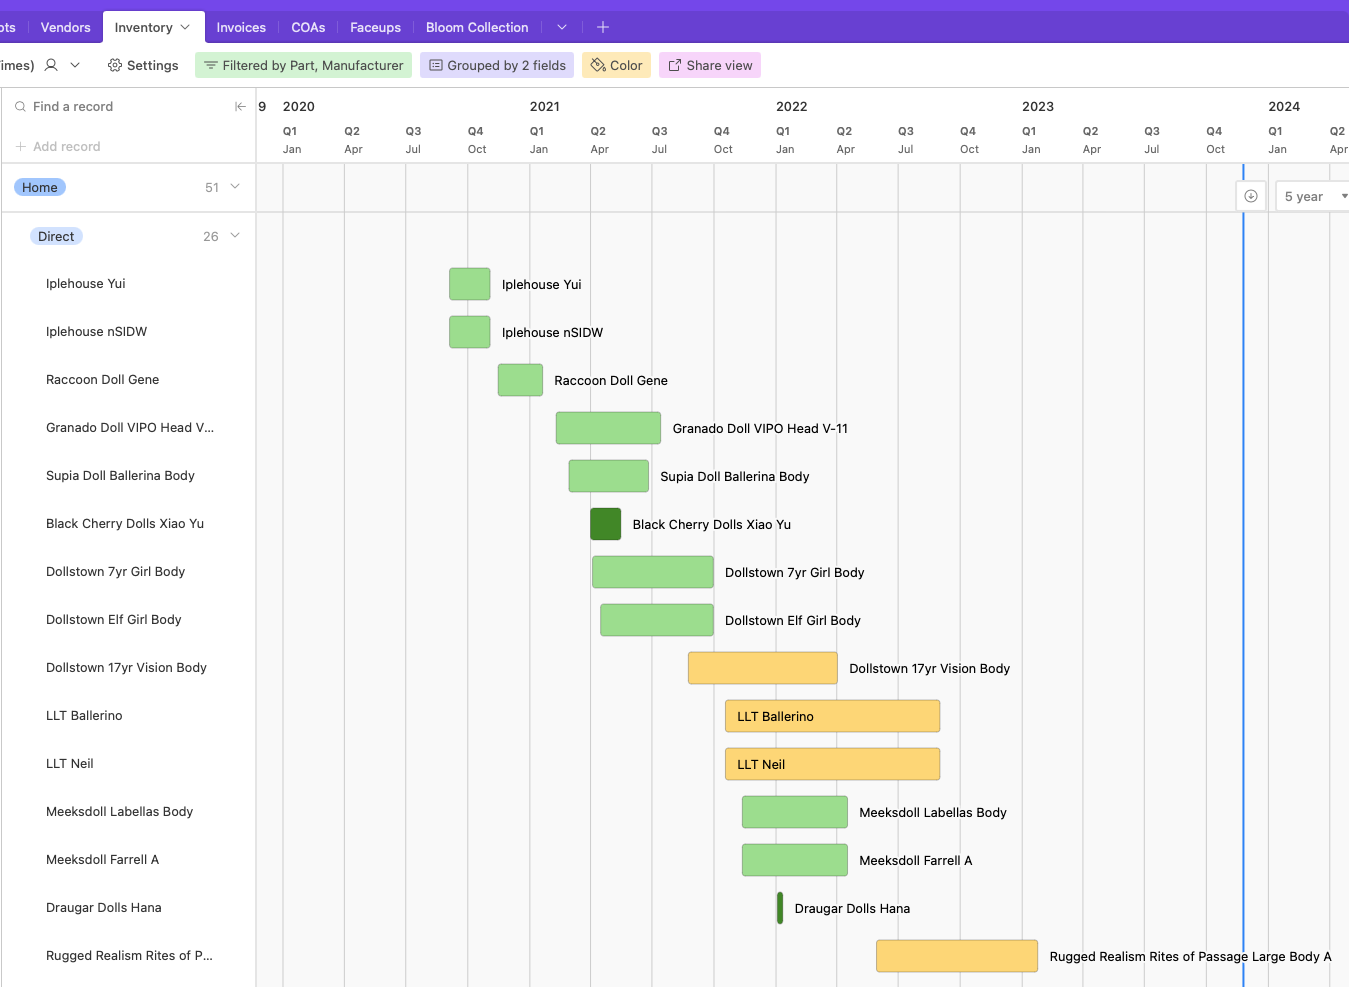Click the yellow LLT Ballerino timeline bar
Image resolution: width=1349 pixels, height=987 pixels.
[832, 716]
